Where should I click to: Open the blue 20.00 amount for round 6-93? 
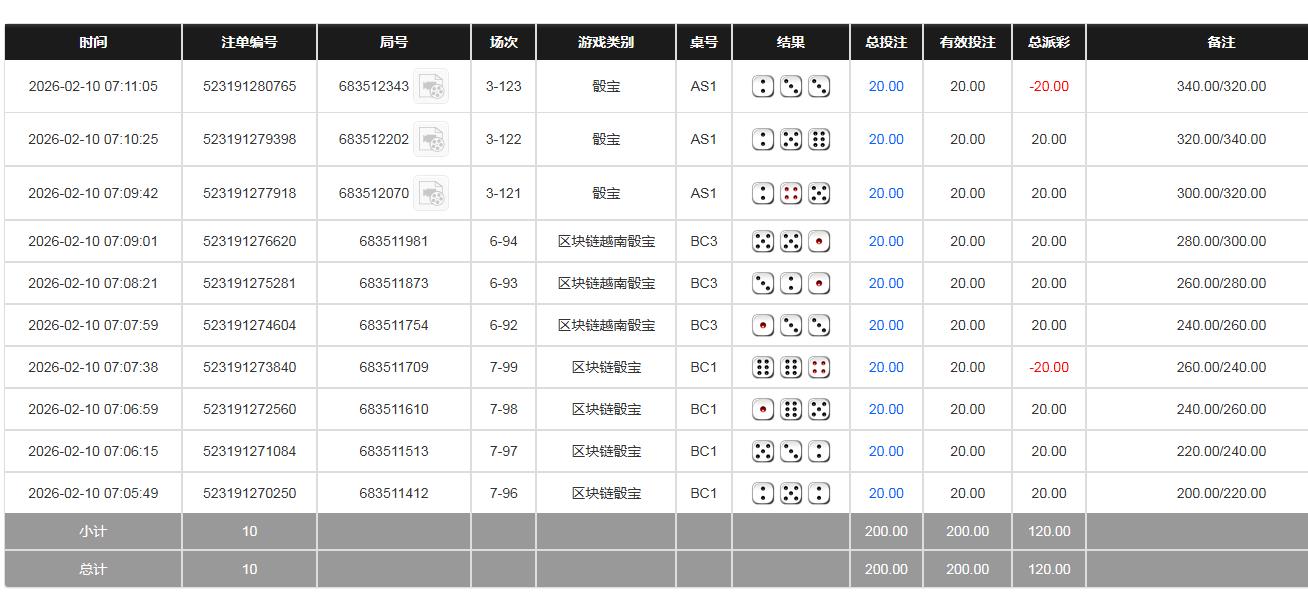pyautogui.click(x=884, y=283)
